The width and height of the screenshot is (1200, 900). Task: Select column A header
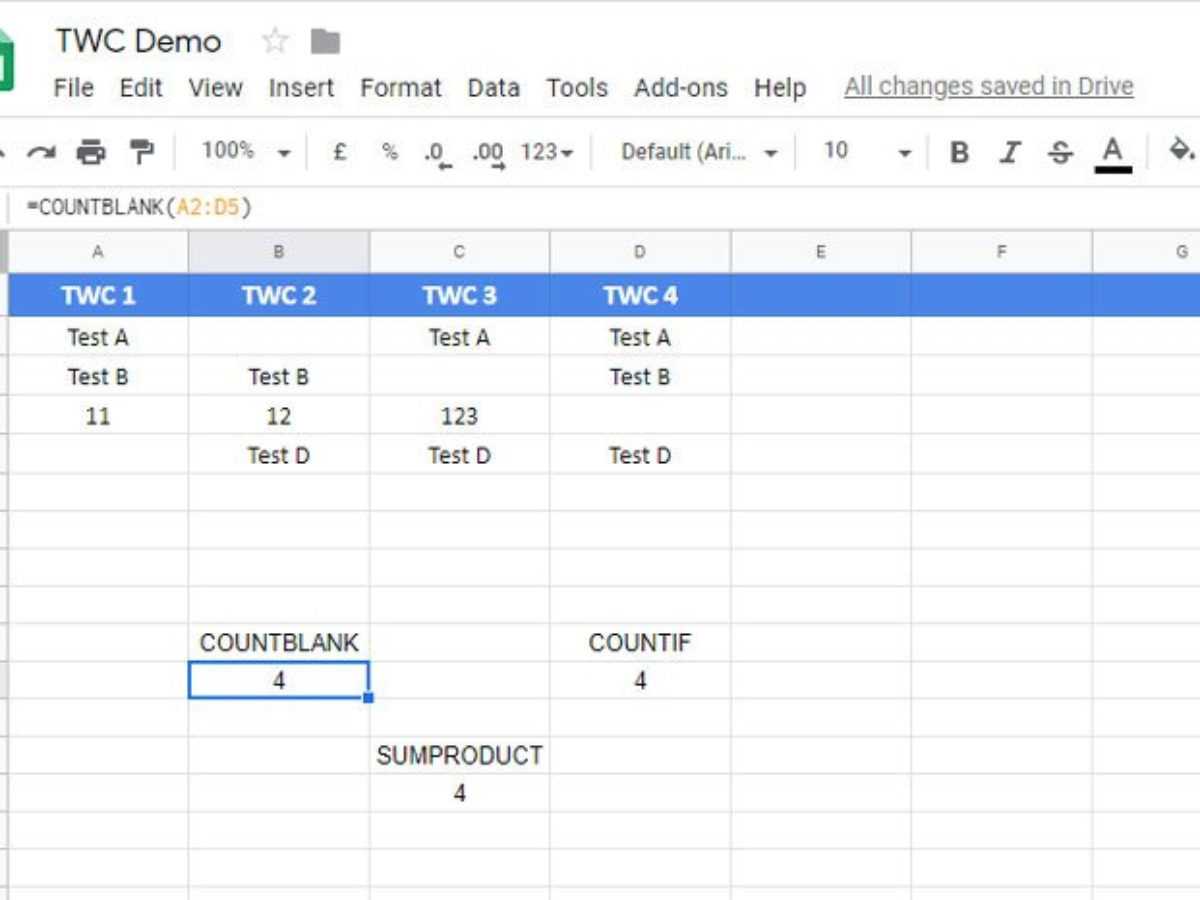pos(98,252)
